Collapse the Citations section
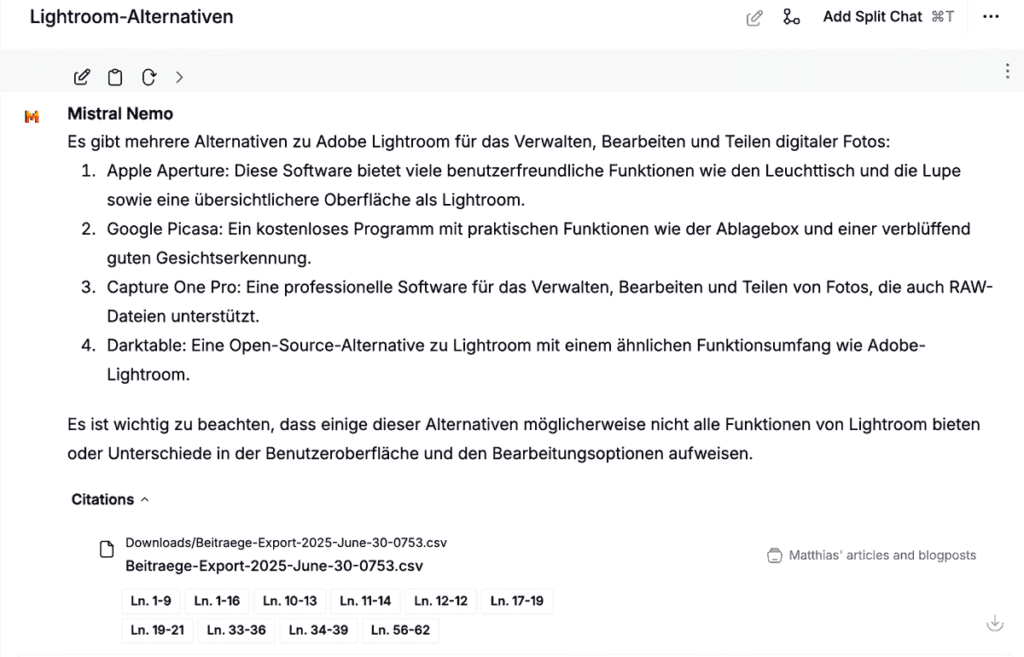The image size is (1024, 657). (110, 500)
